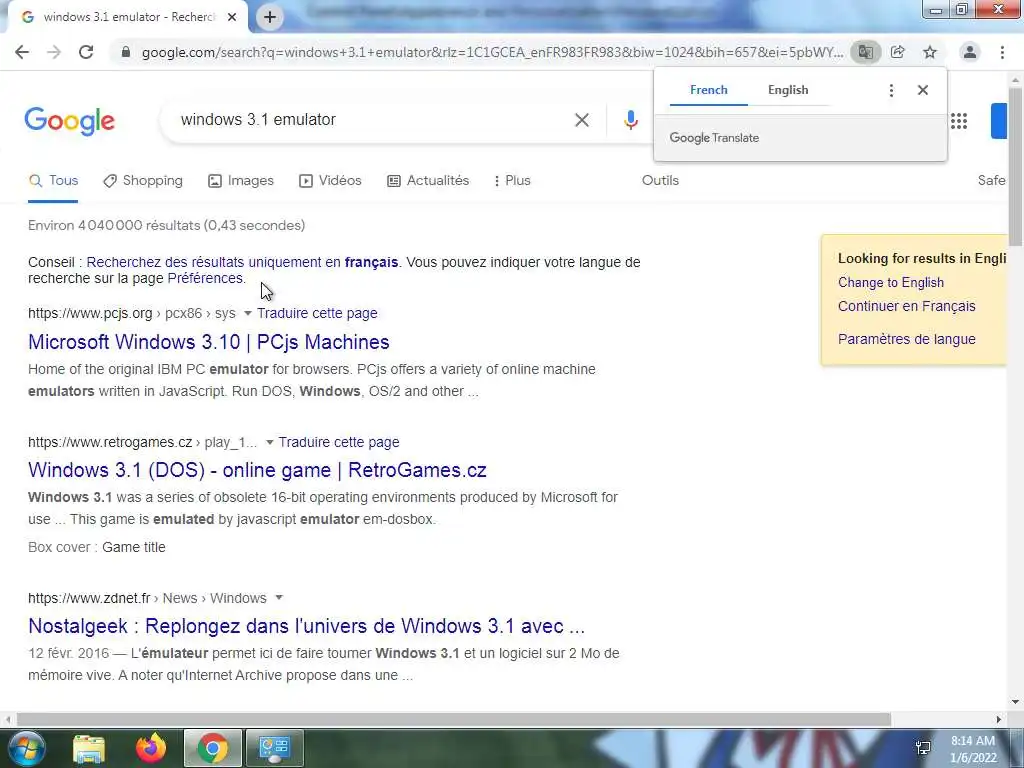The image size is (1024, 768).
Task: Open the Google apps grid
Action: (x=959, y=121)
